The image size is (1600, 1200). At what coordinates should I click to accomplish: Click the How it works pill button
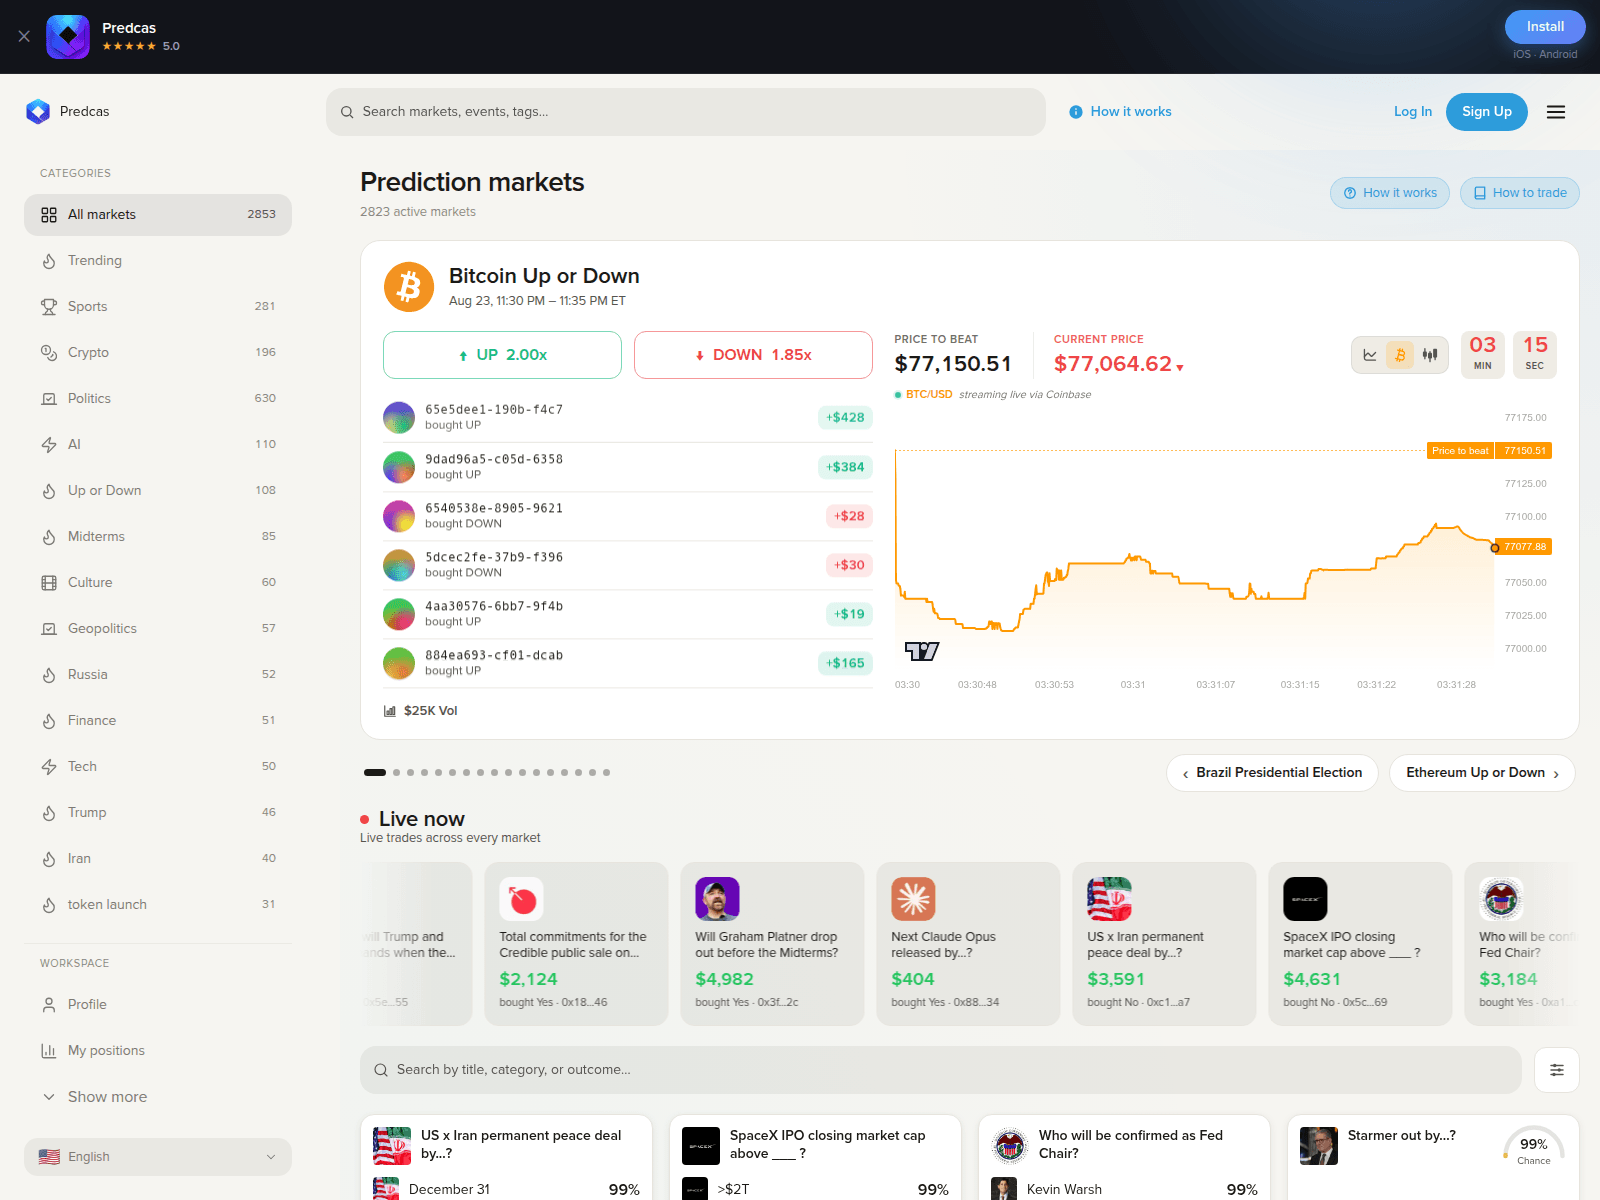coord(1389,193)
